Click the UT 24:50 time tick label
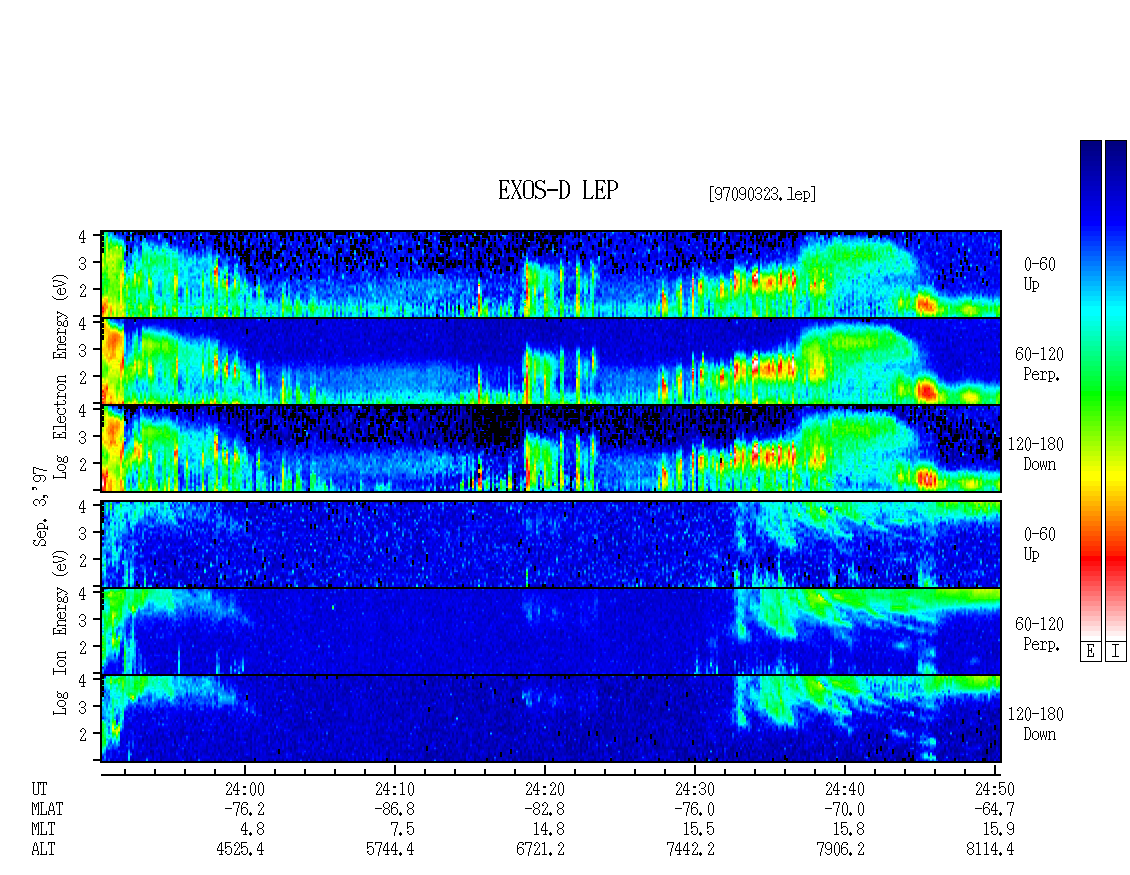 pos(995,789)
